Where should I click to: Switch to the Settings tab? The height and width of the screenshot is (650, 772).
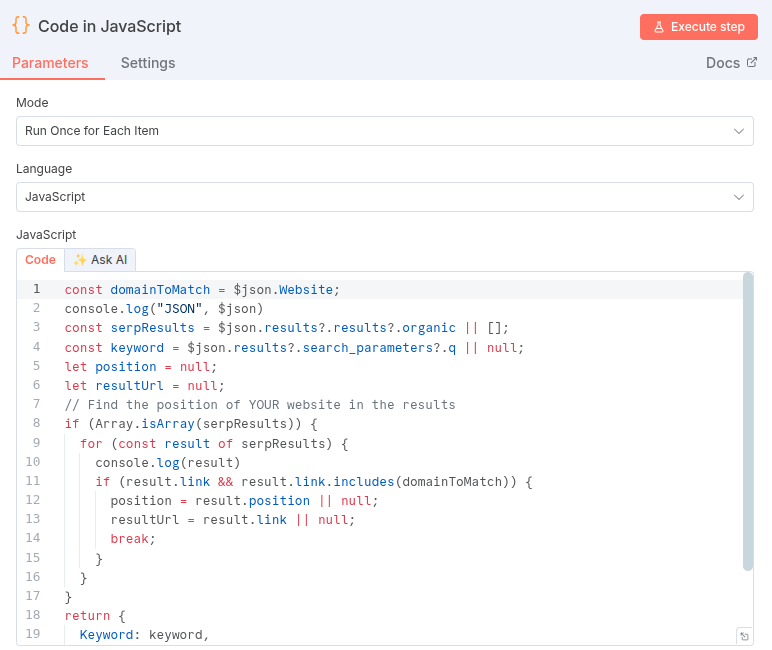148,63
